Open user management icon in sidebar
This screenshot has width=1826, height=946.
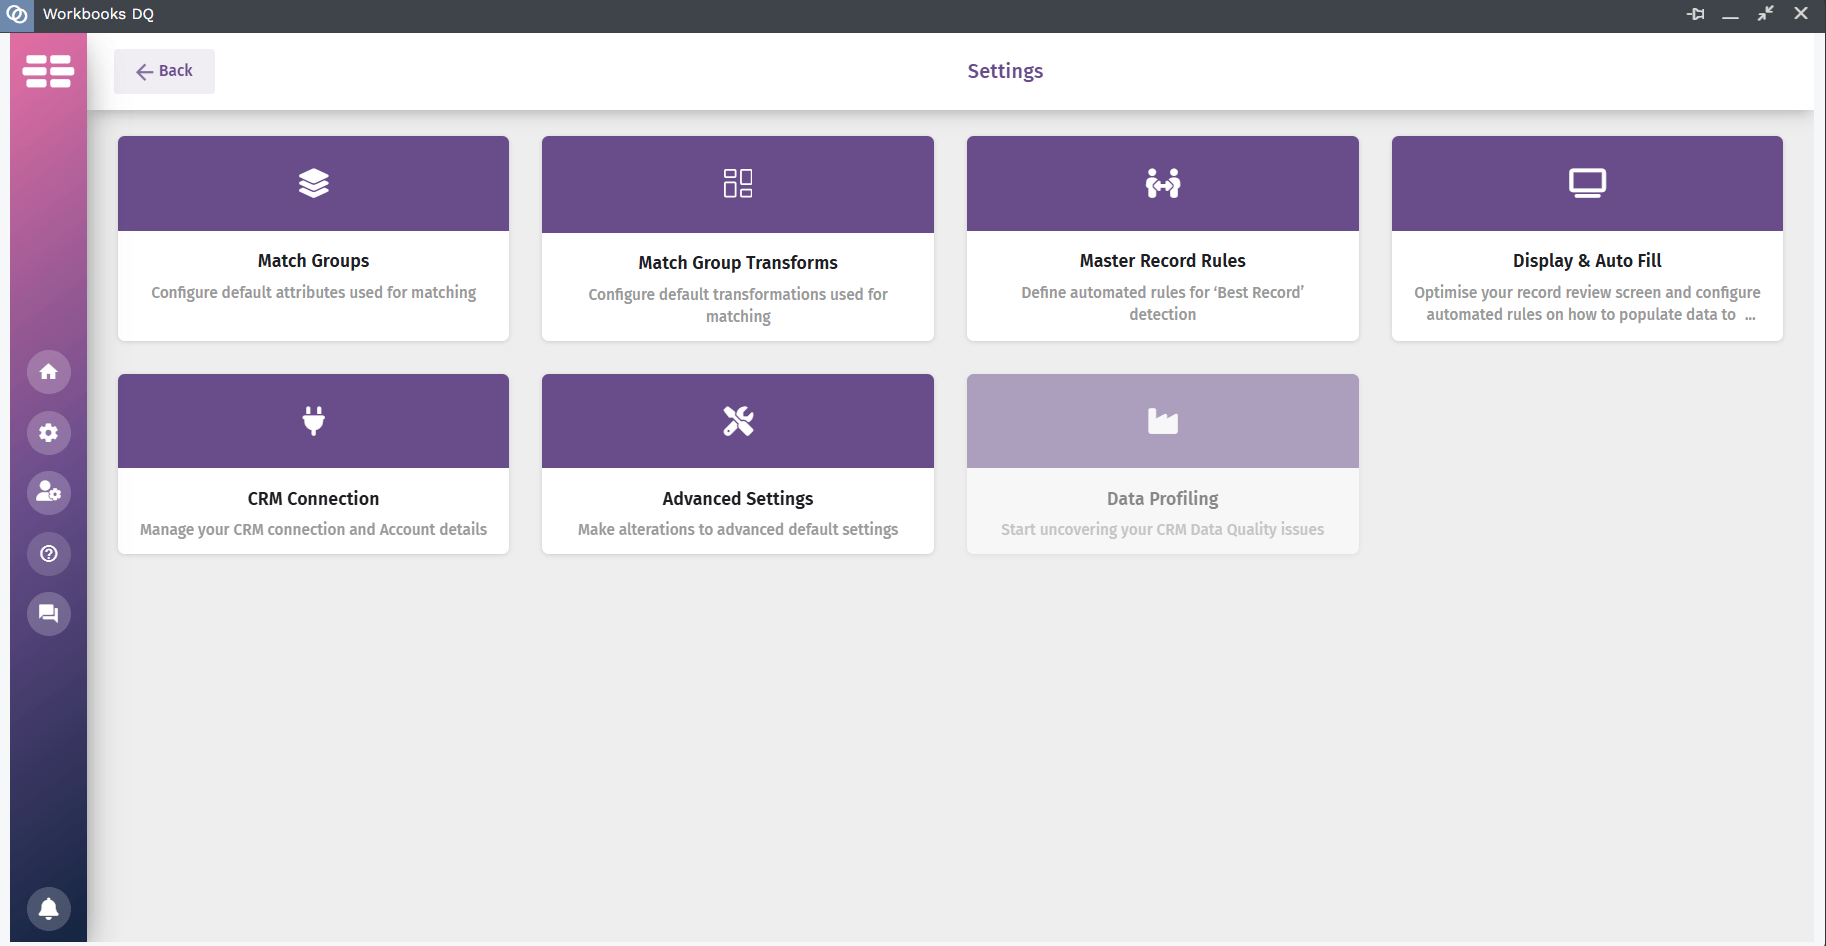(48, 493)
